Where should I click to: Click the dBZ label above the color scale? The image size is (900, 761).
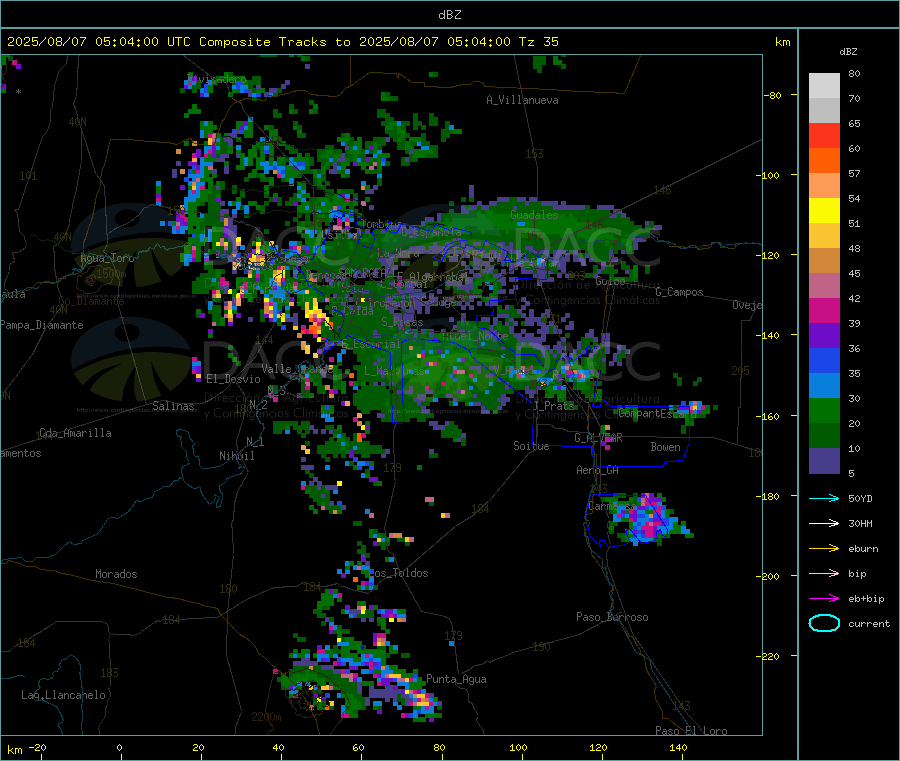coord(848,52)
